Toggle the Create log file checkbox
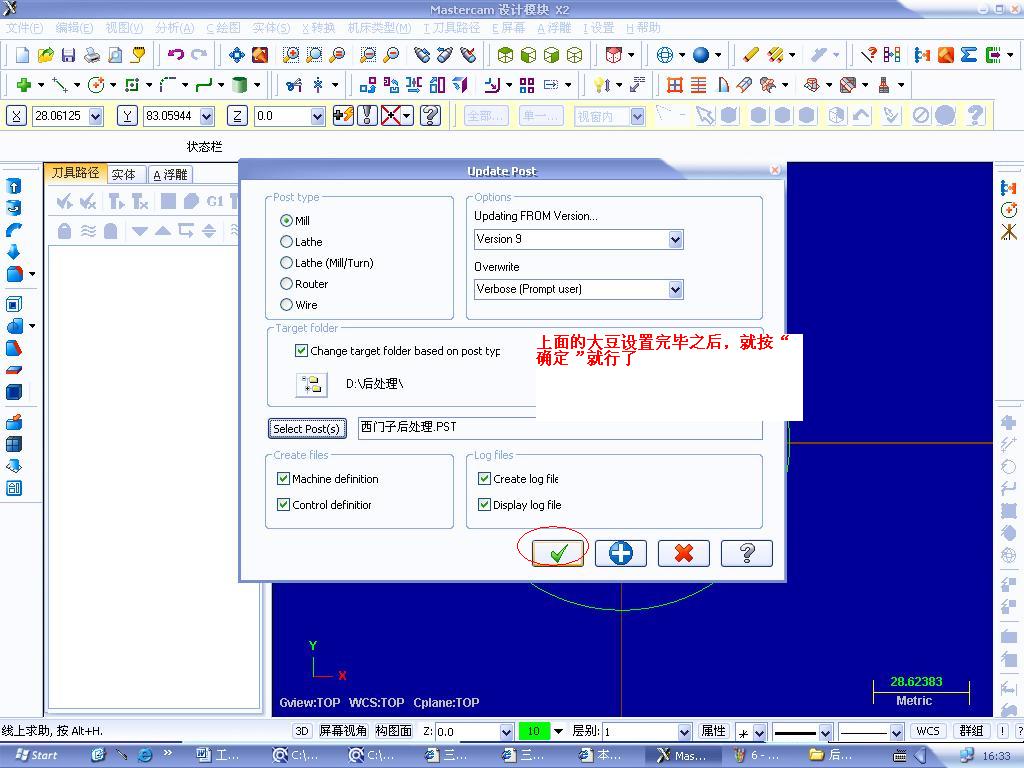 coord(485,479)
